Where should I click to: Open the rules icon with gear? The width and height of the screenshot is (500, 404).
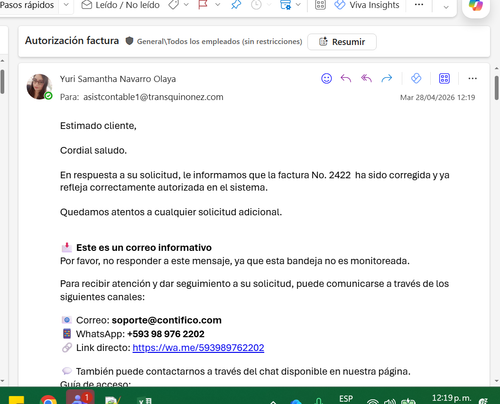(286, 5)
